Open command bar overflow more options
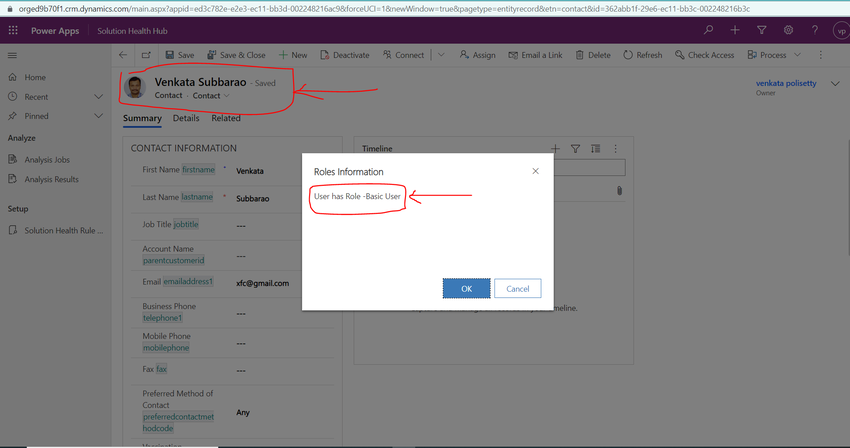The image size is (850, 448). point(821,55)
